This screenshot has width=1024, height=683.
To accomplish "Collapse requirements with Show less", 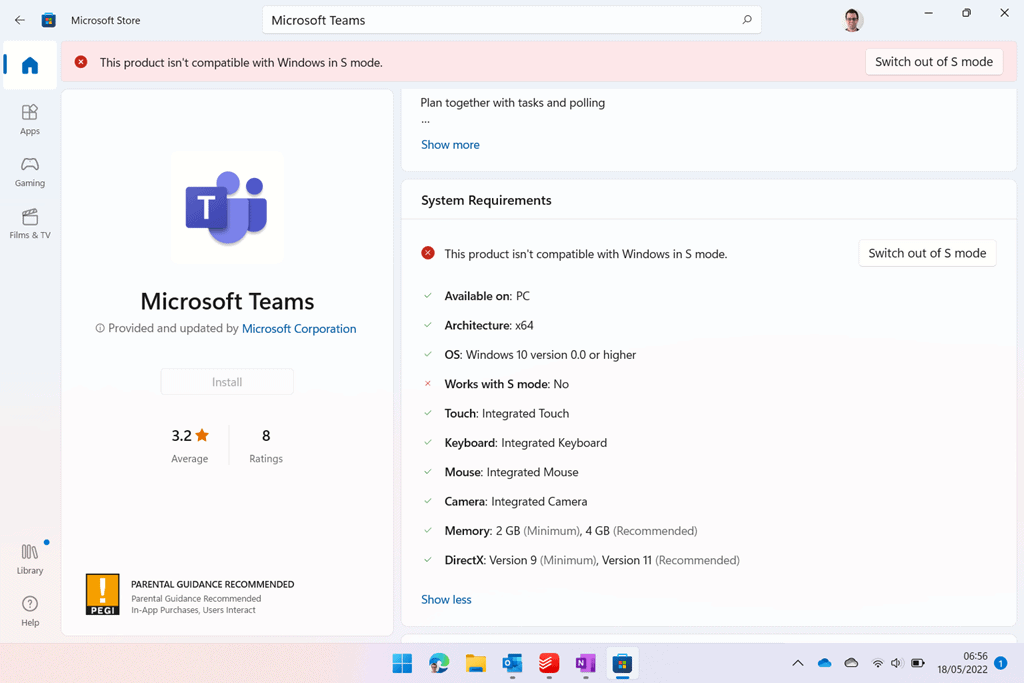I will click(x=446, y=600).
